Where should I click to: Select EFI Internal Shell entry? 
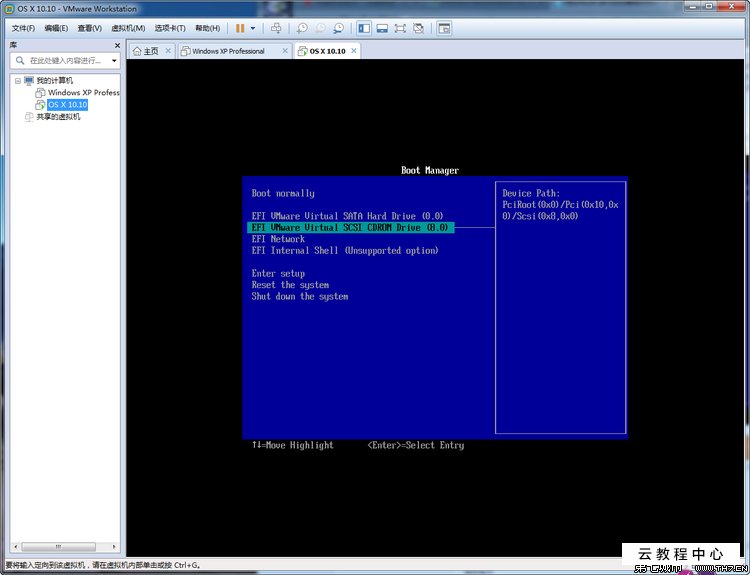coord(344,250)
